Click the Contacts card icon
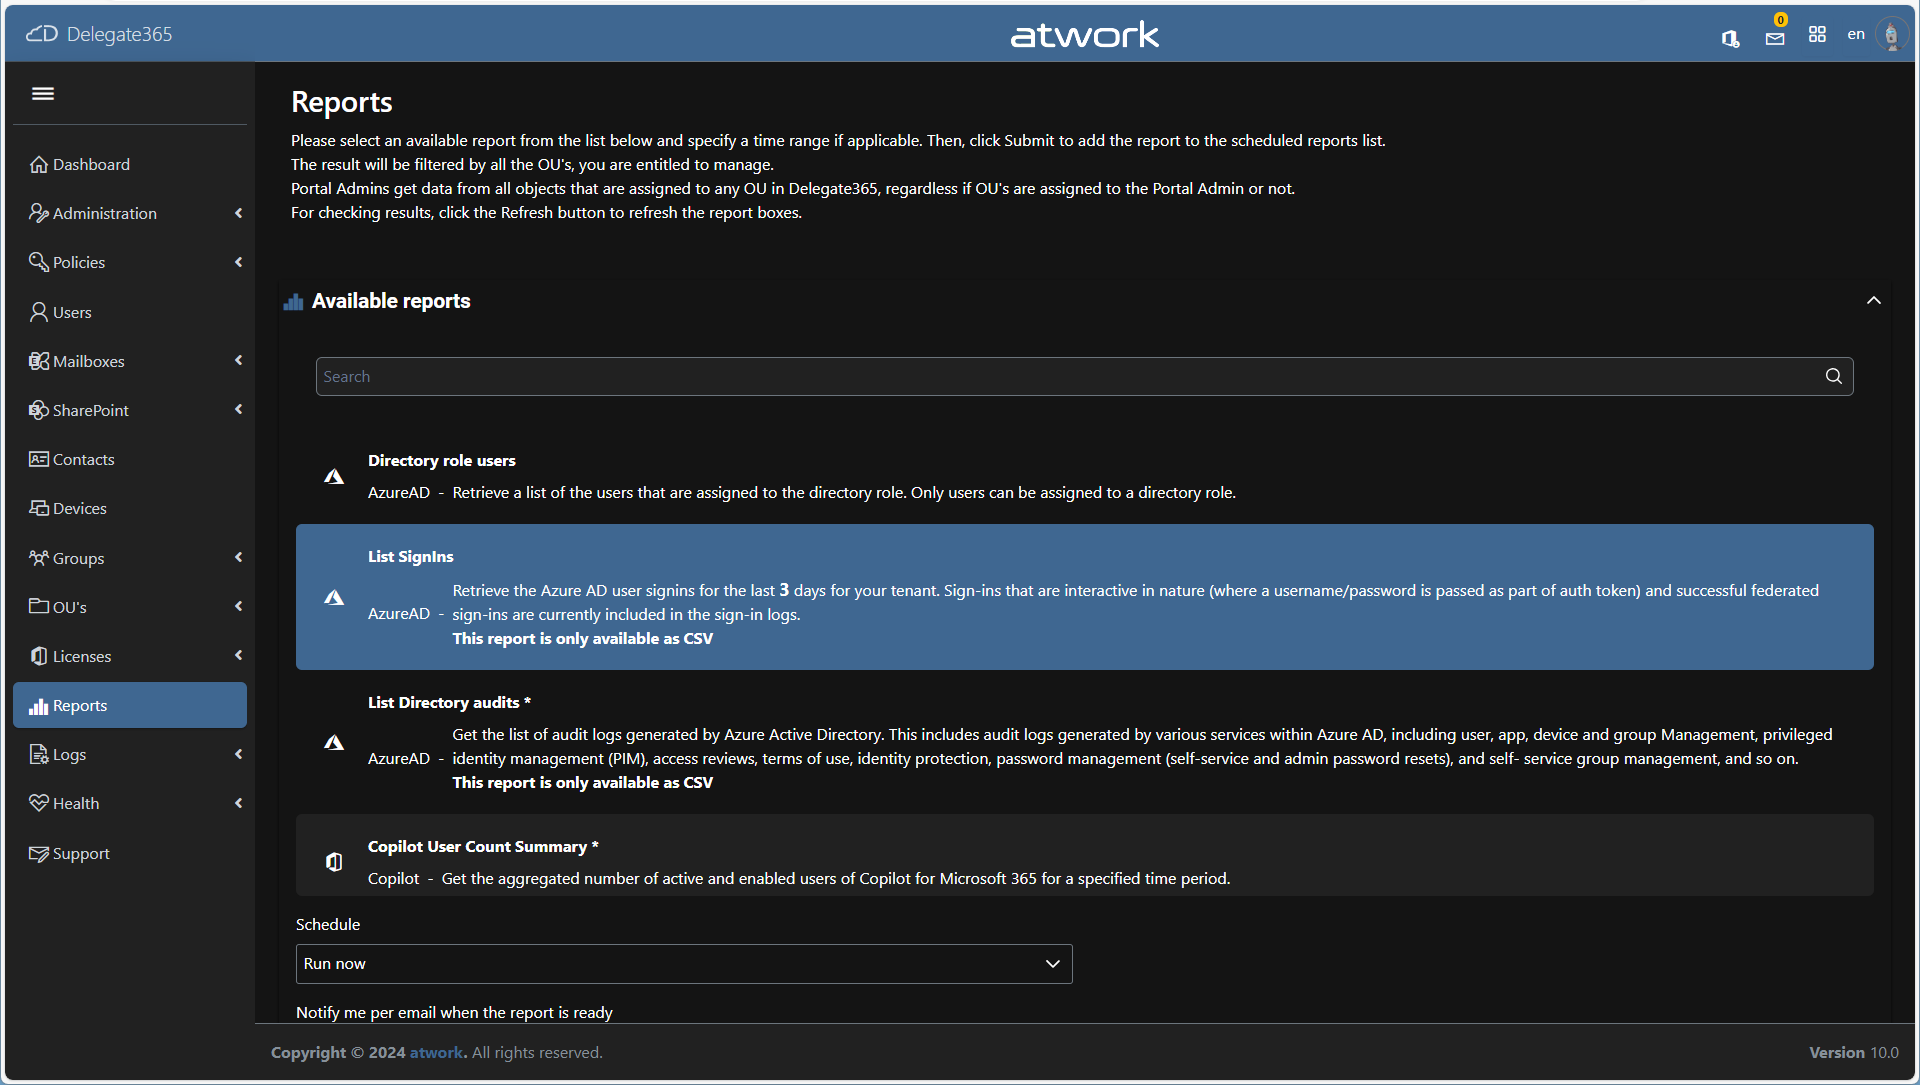This screenshot has height=1085, width=1920. [39, 459]
